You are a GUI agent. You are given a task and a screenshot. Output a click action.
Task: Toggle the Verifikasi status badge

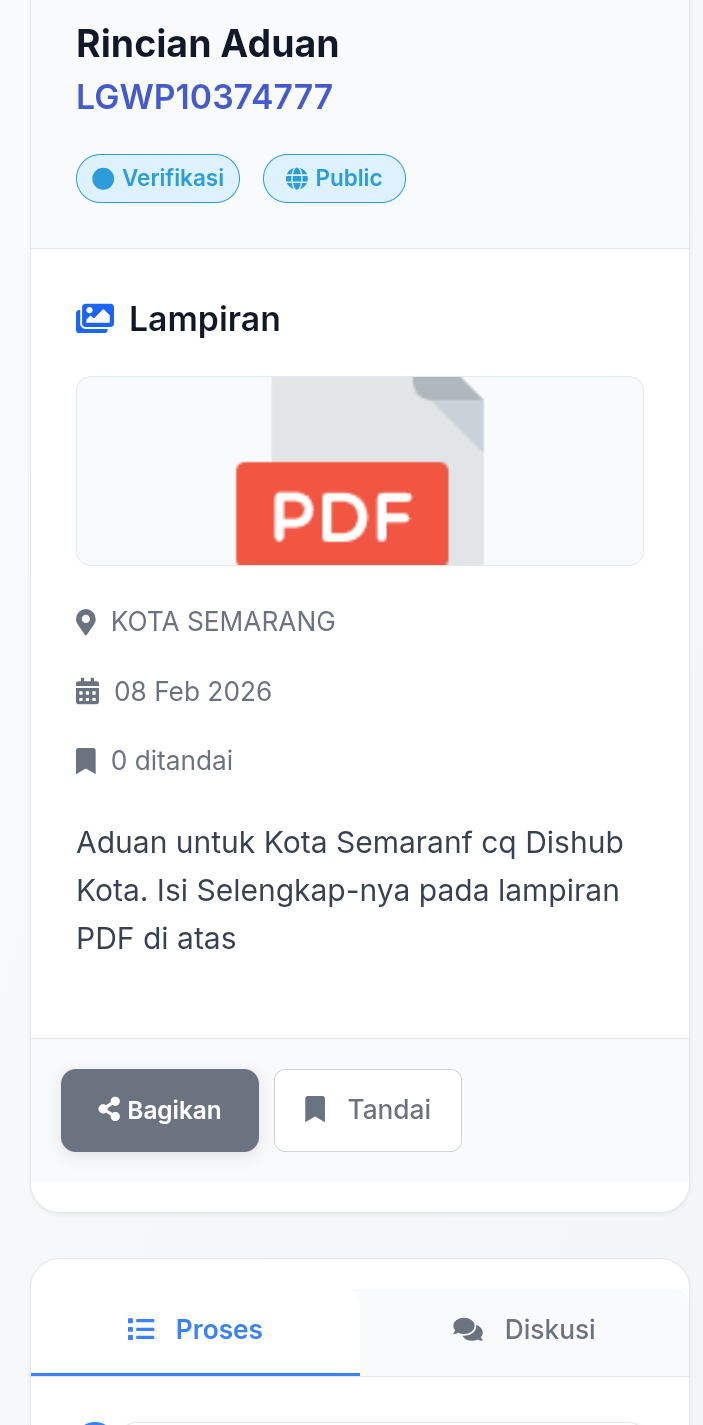click(158, 178)
